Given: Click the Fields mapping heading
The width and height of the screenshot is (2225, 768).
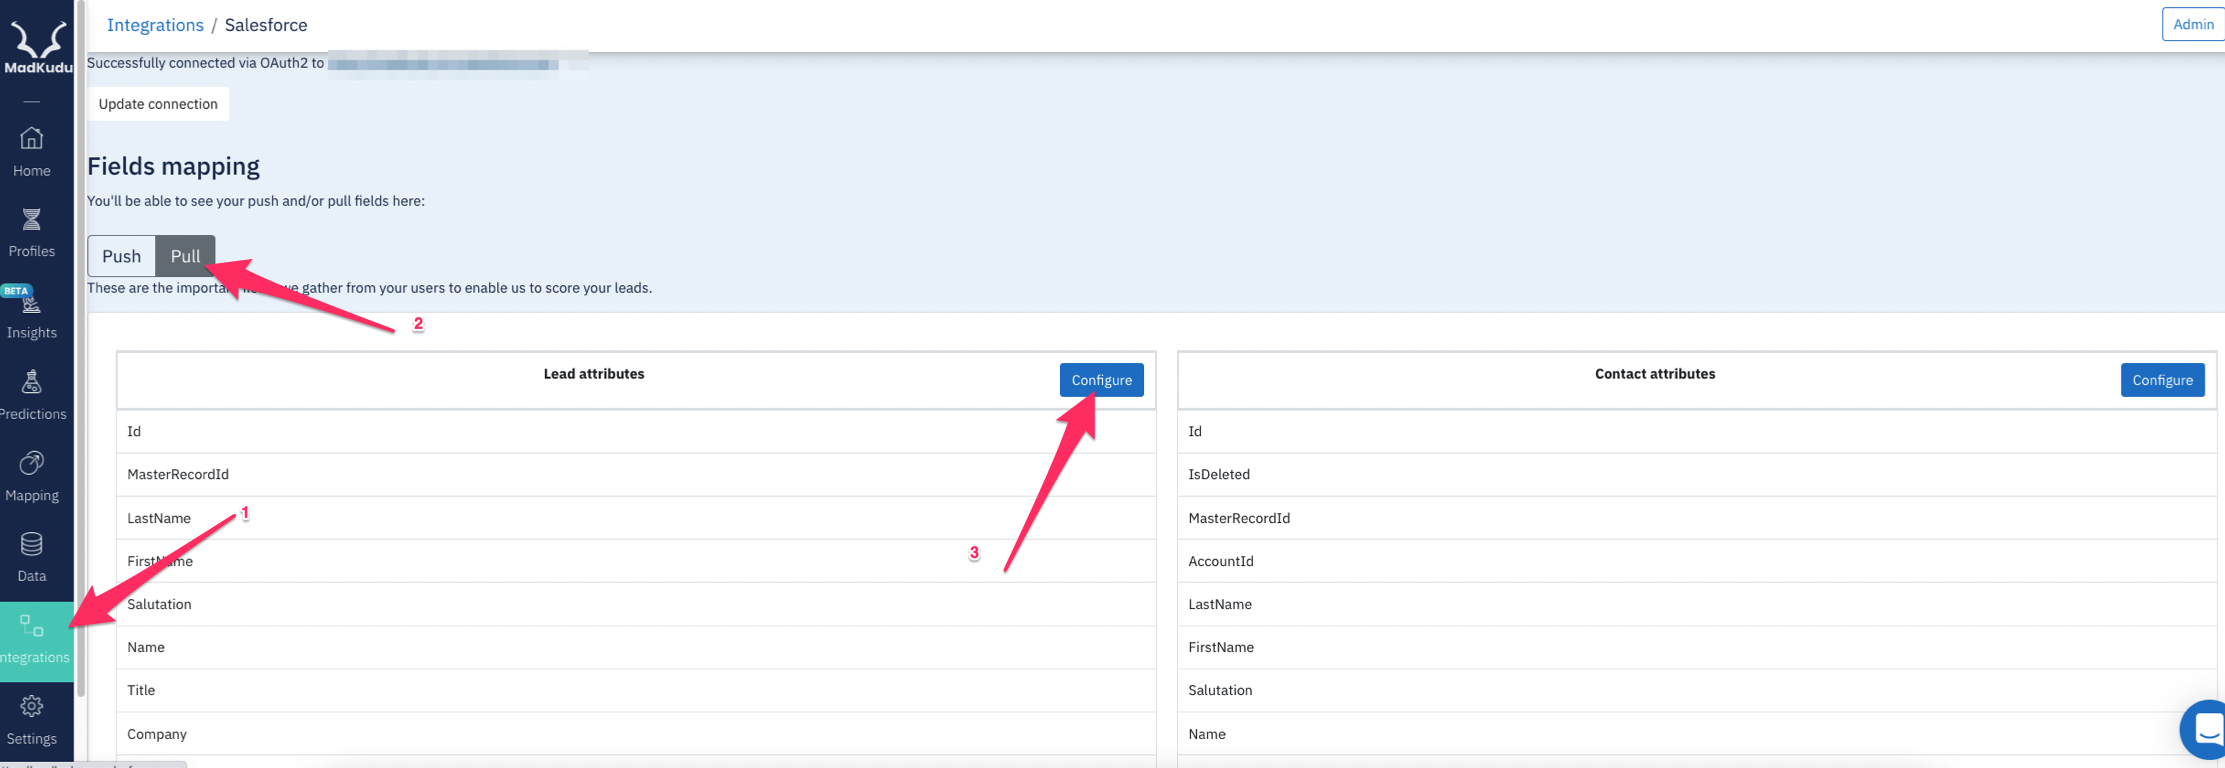Looking at the screenshot, I should click(x=173, y=166).
